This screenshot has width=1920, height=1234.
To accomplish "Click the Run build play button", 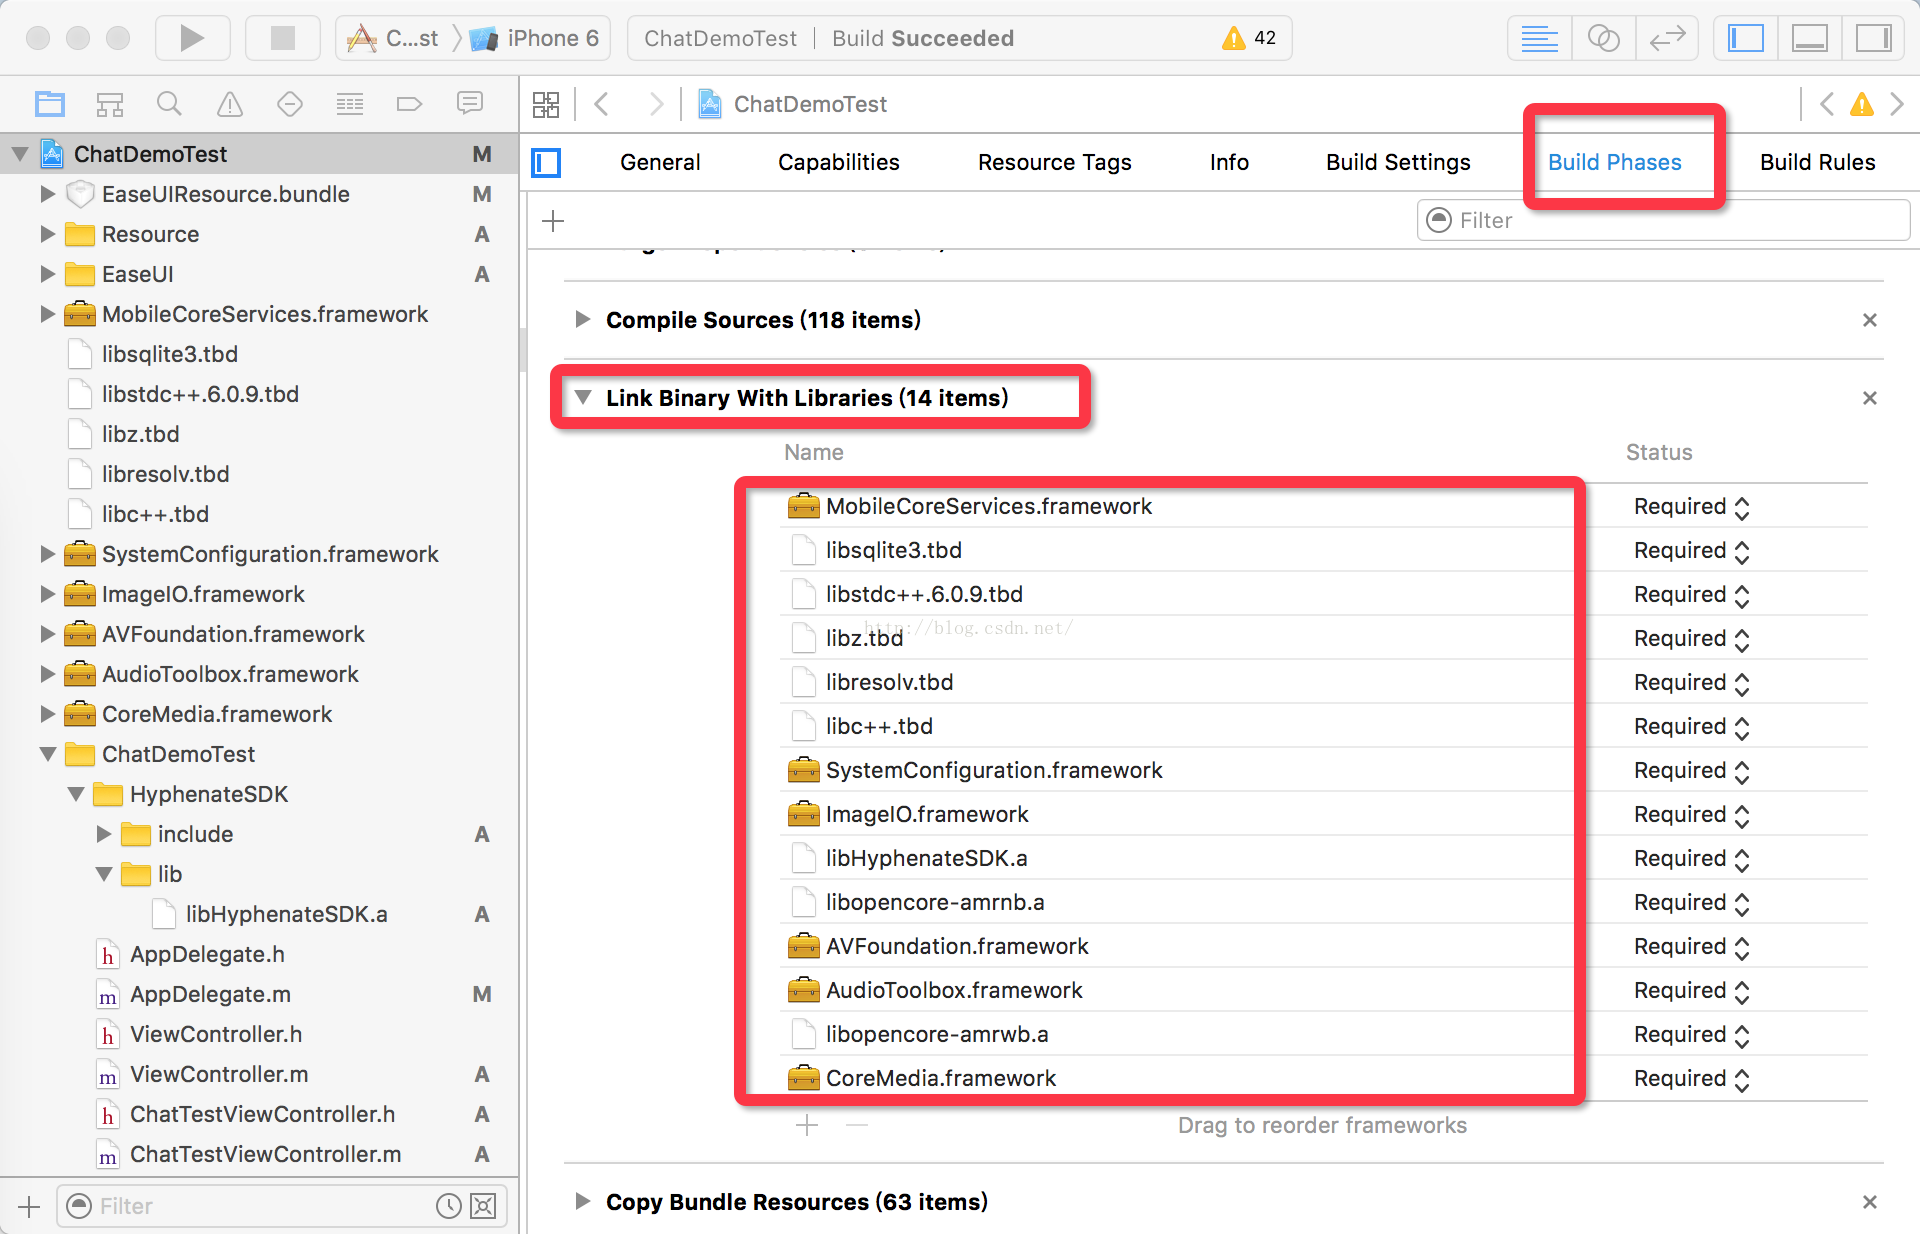I will pyautogui.click(x=192, y=38).
